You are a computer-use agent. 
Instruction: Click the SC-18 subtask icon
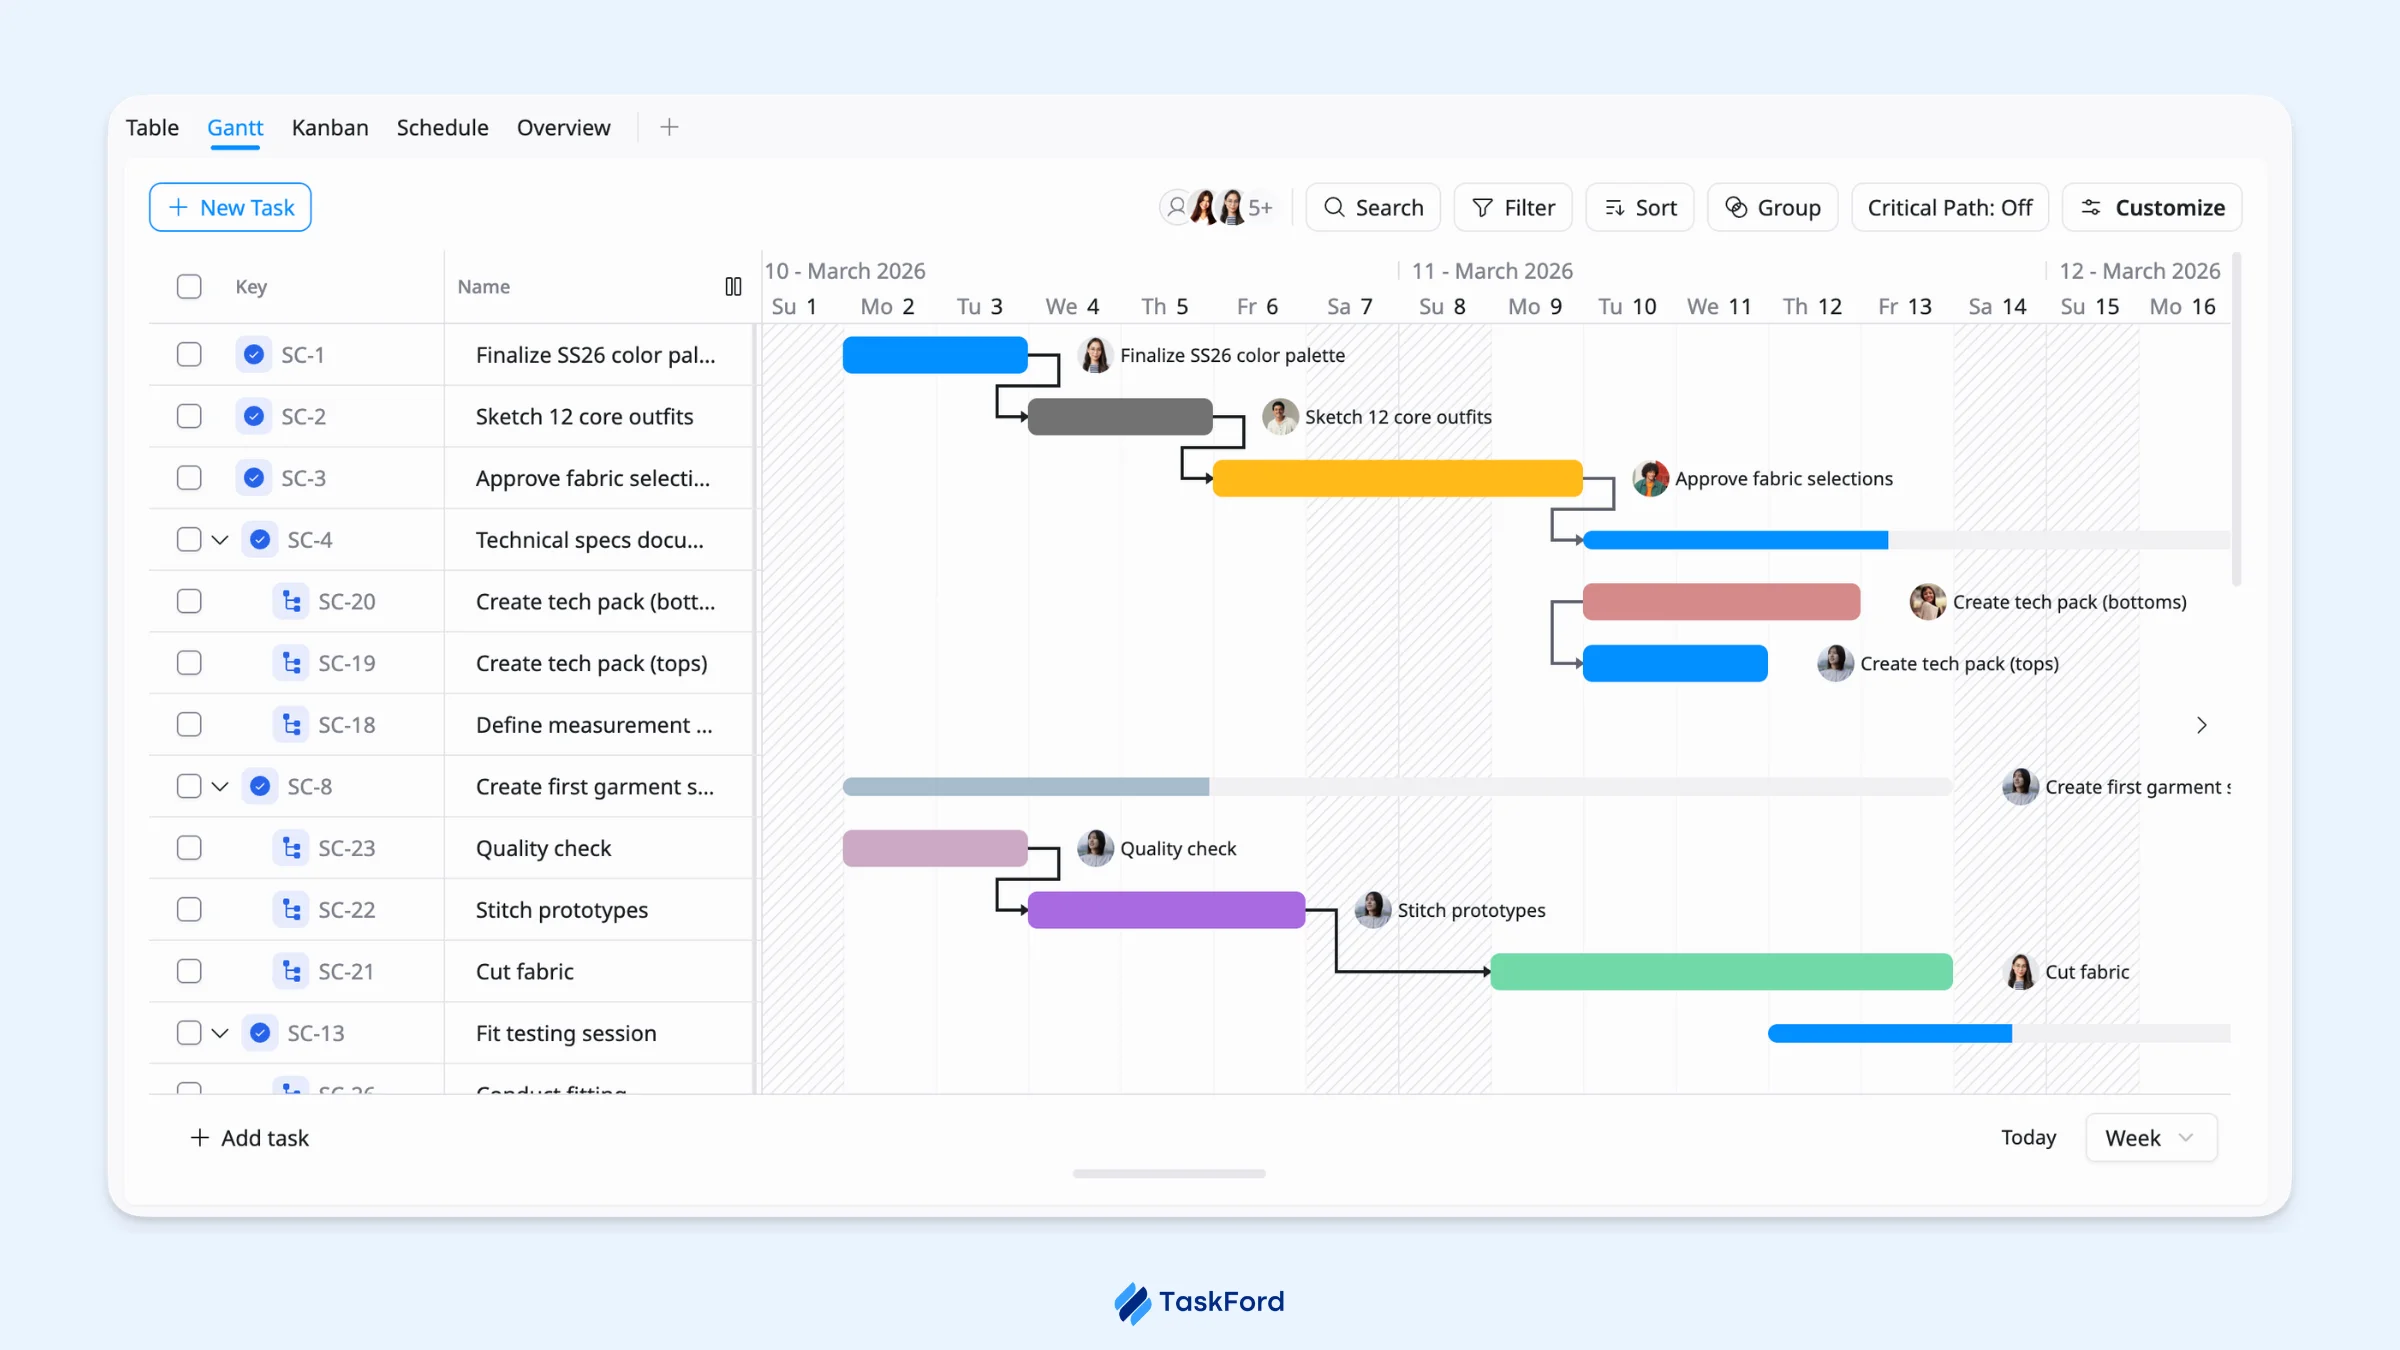click(291, 725)
